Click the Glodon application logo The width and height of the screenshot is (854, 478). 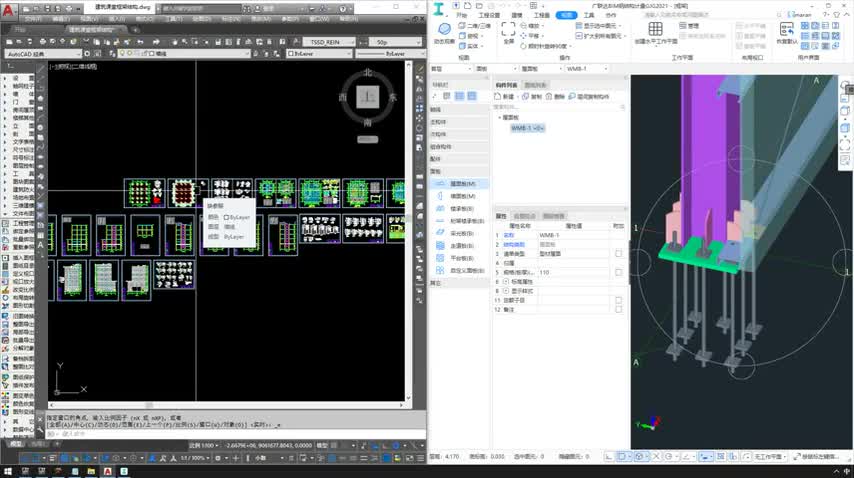(x=438, y=8)
